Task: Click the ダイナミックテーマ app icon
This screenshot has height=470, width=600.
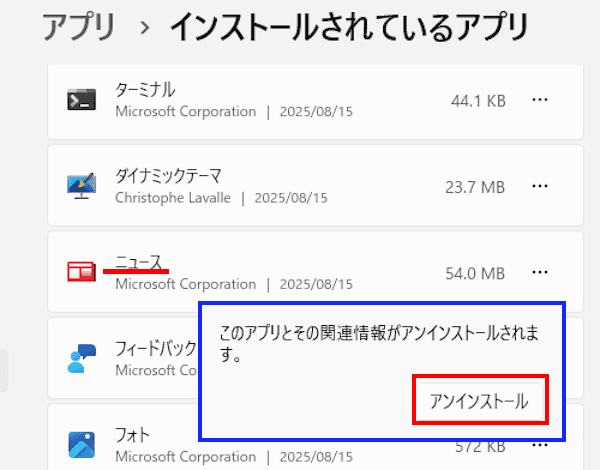Action: click(82, 186)
